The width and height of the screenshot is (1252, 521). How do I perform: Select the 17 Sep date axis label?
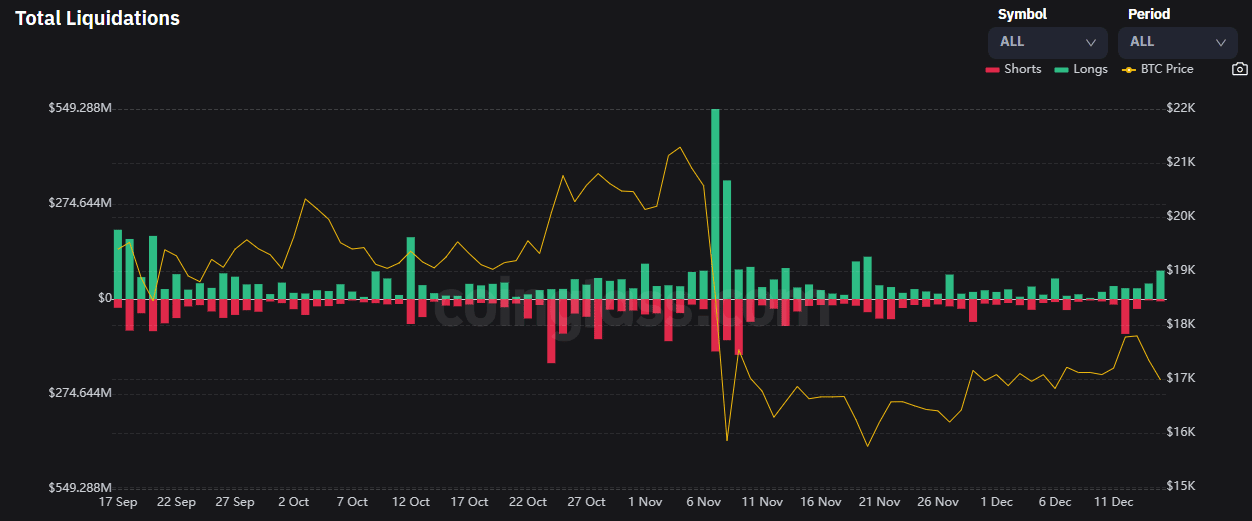point(119,502)
